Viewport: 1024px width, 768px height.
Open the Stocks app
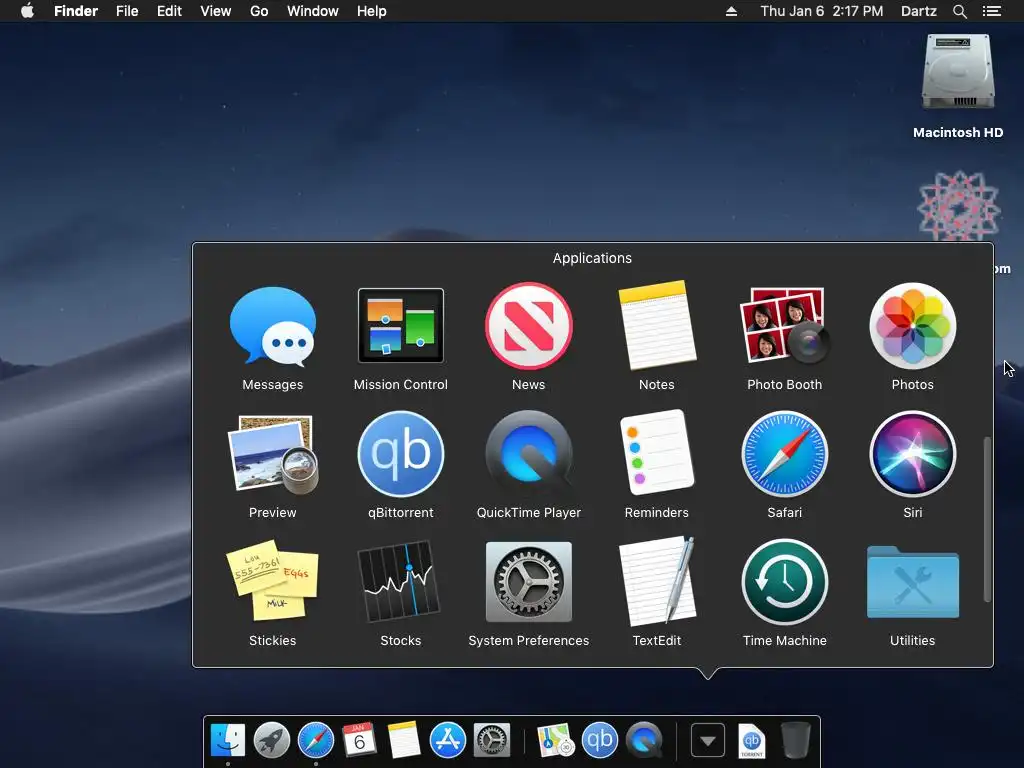400,581
